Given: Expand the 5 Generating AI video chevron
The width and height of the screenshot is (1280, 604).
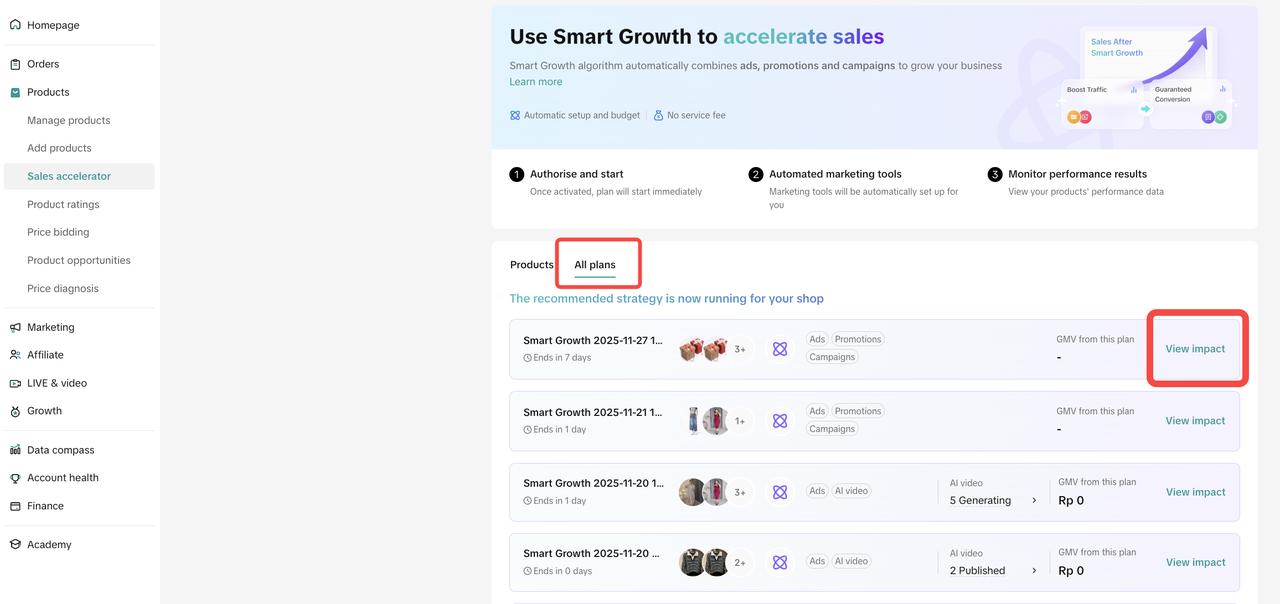Looking at the screenshot, I should pos(1034,501).
